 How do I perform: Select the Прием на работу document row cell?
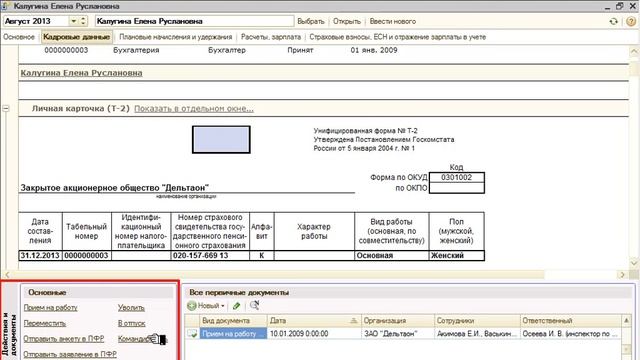point(233,333)
